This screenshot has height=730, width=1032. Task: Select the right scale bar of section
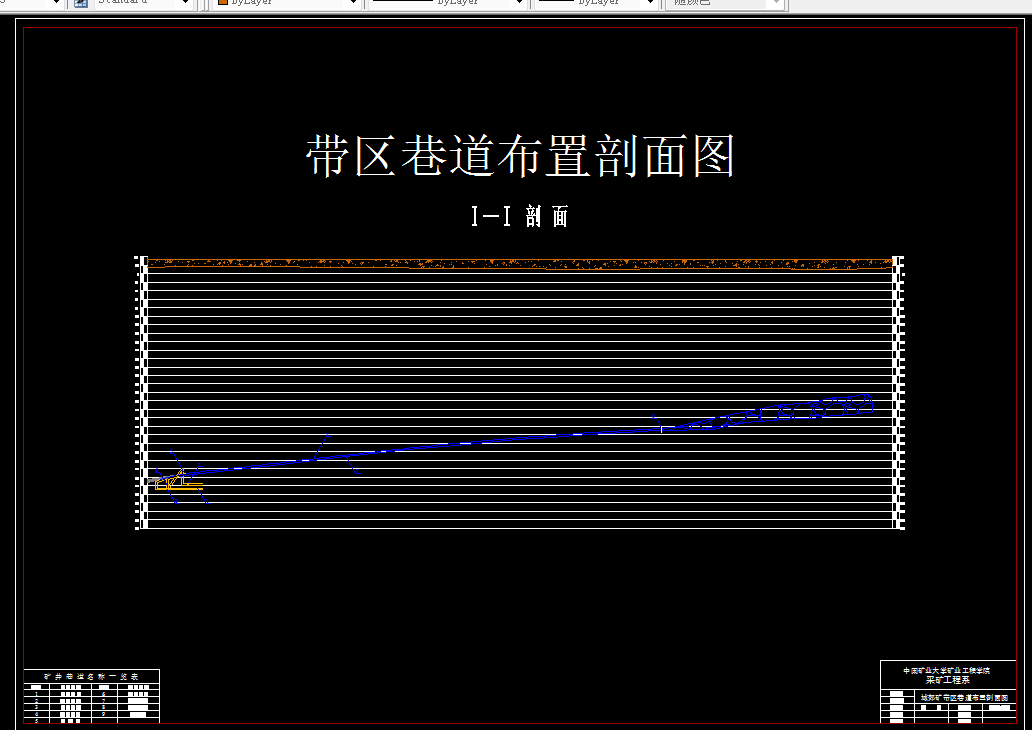[x=898, y=392]
